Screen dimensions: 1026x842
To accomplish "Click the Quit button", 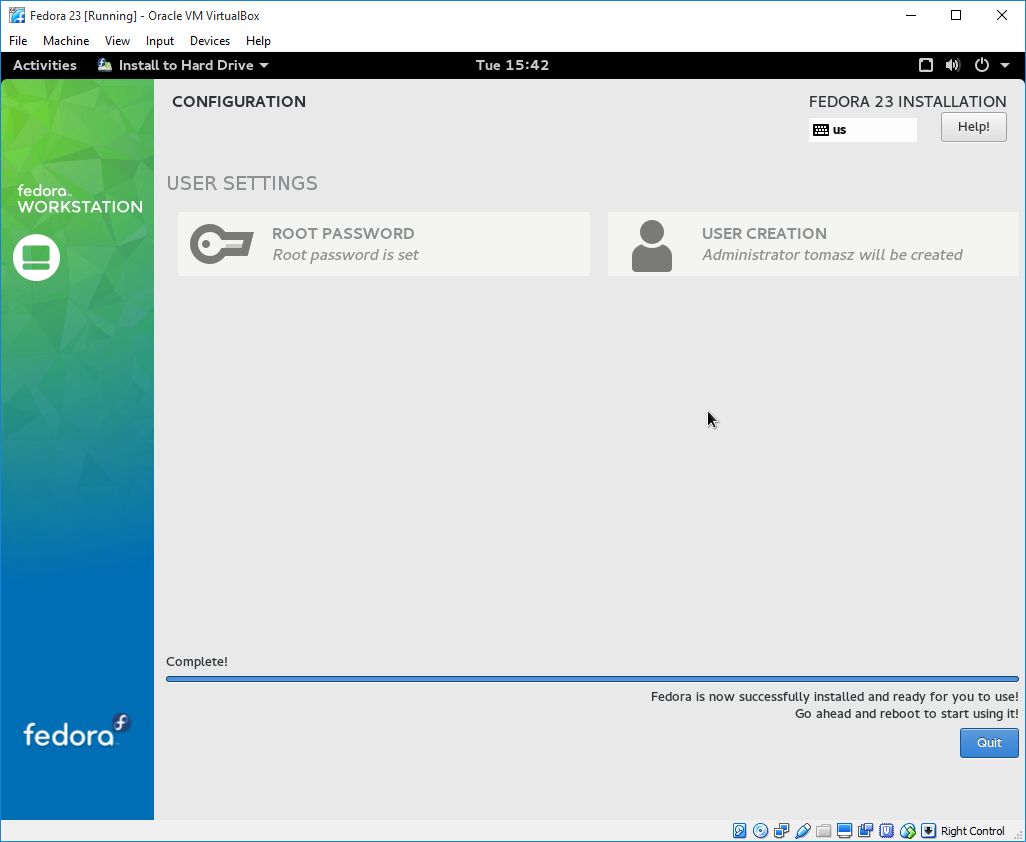I will pyautogui.click(x=989, y=743).
